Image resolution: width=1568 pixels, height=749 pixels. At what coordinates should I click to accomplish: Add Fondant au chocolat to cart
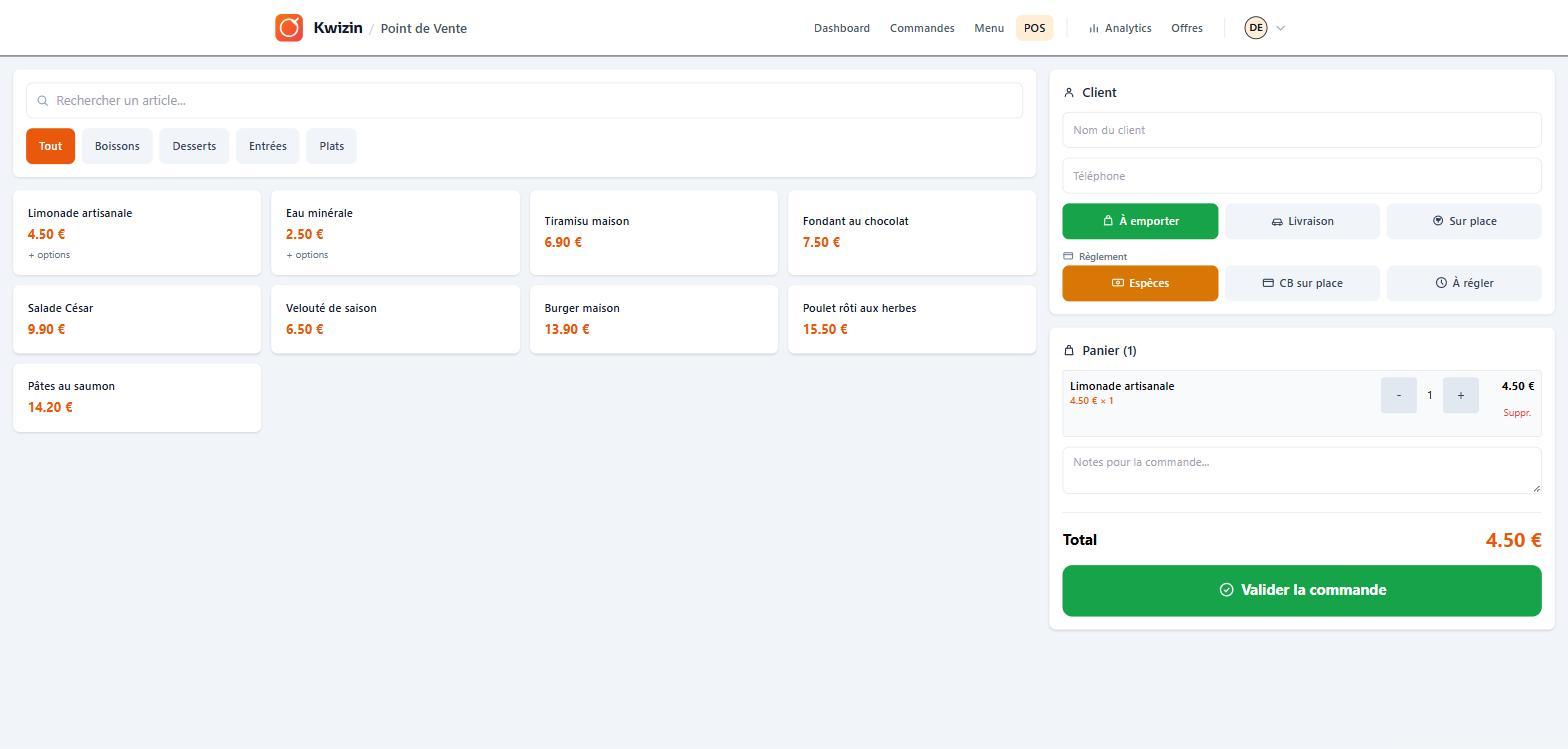(912, 233)
